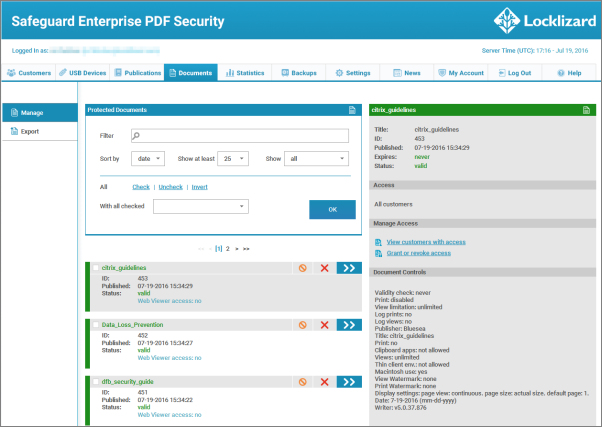This screenshot has width=602, height=427.
Task: Select the dfb_security_guide checkbox
Action: click(x=96, y=381)
